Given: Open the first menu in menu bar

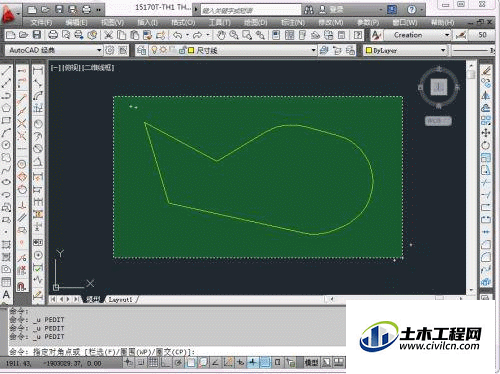Looking at the screenshot, I should tap(41, 23).
